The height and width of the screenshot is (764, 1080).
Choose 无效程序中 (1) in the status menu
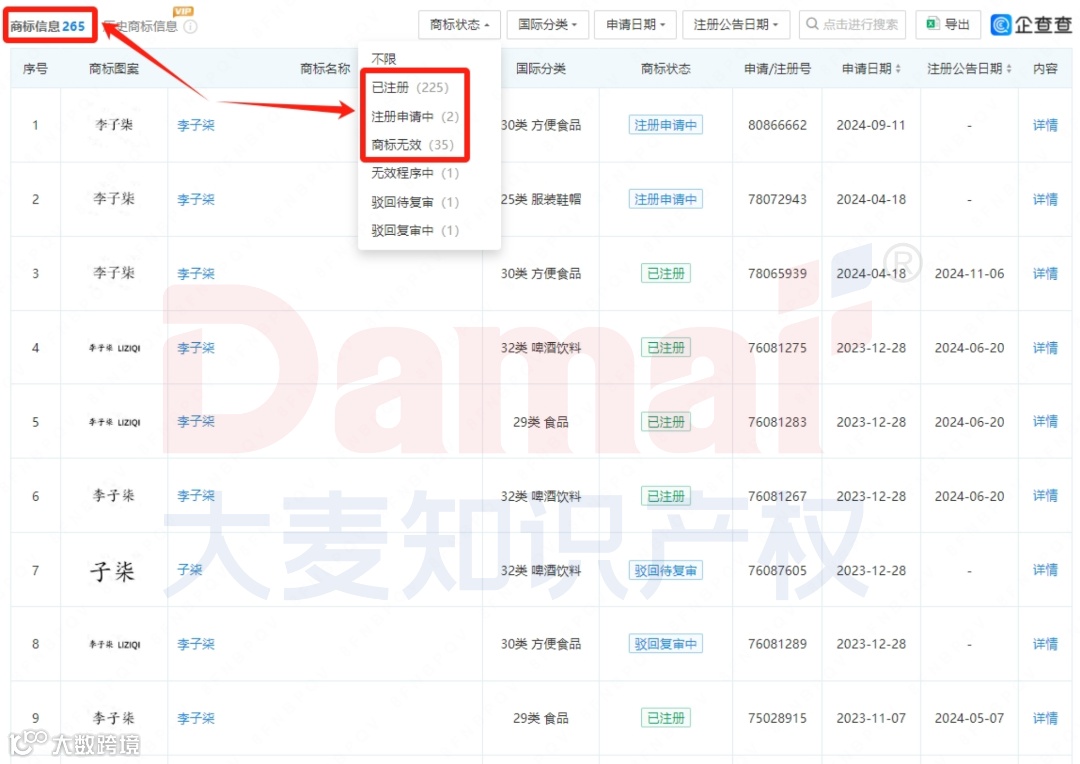click(415, 173)
